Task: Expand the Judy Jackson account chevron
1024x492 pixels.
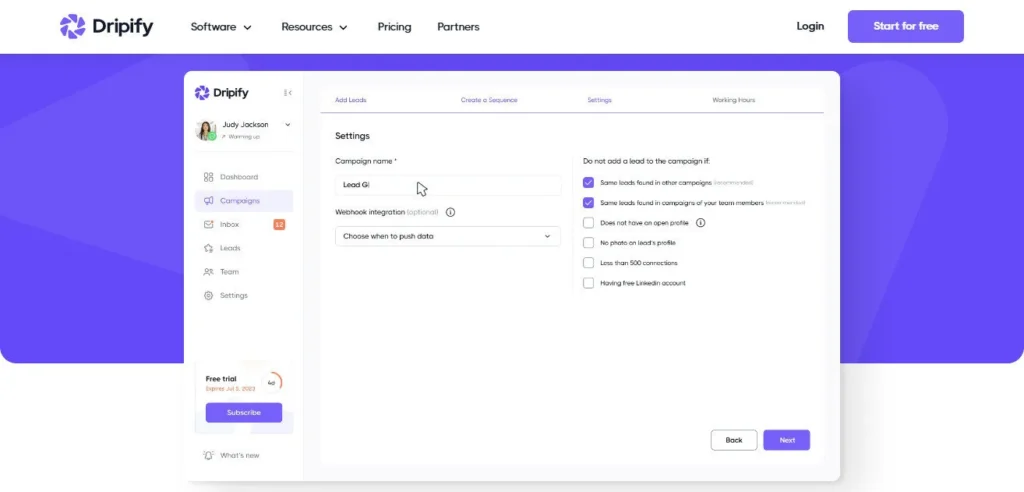Action: point(288,124)
